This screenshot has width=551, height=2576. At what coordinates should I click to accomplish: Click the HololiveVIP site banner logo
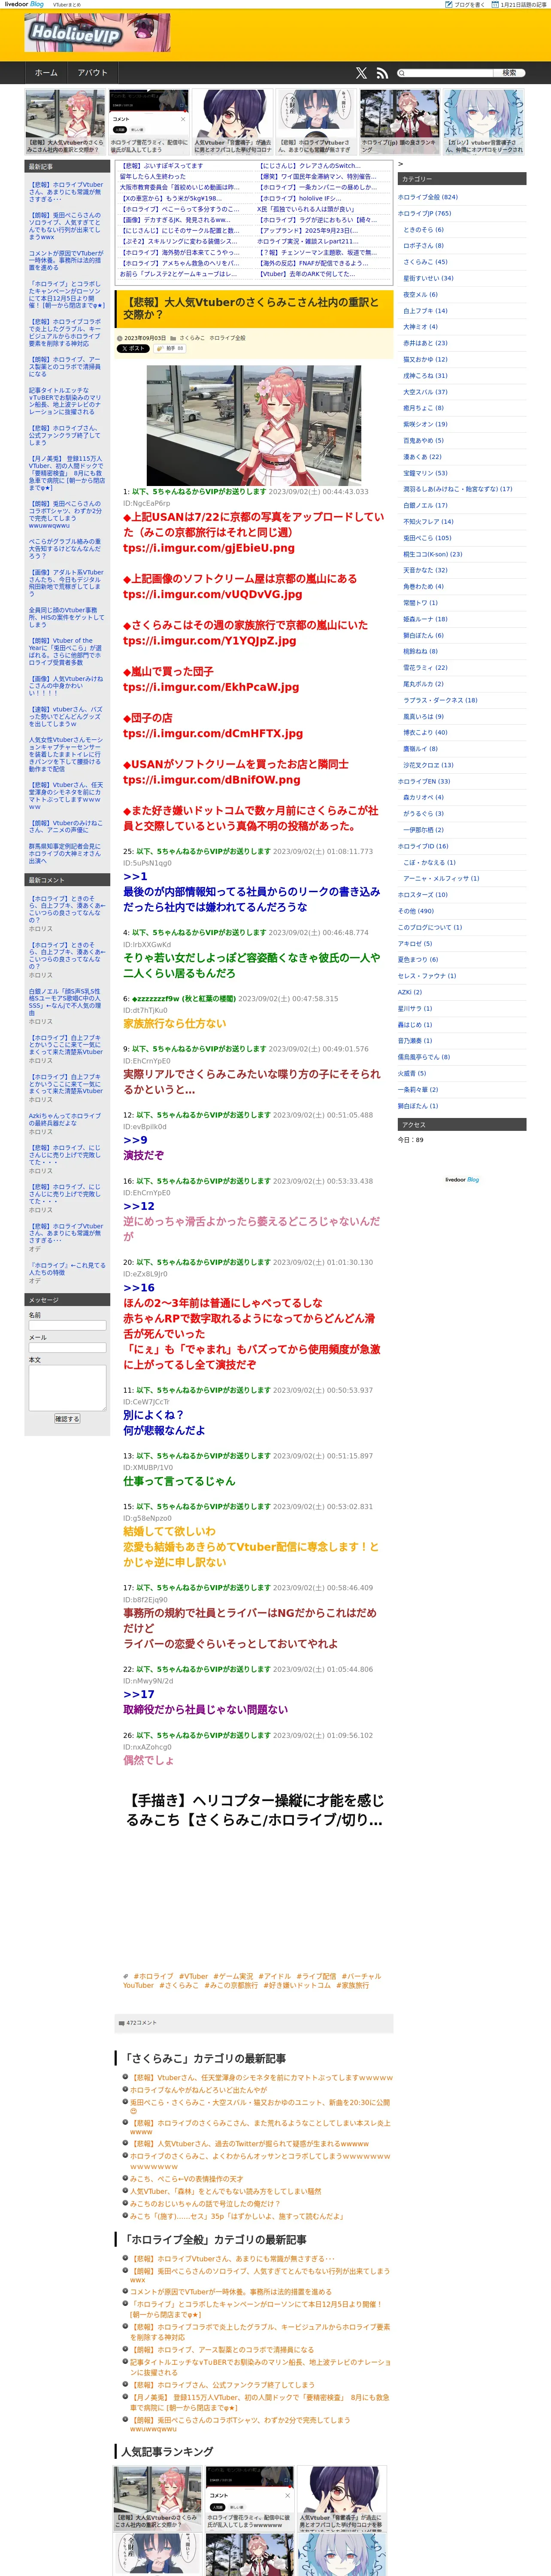coord(98,32)
